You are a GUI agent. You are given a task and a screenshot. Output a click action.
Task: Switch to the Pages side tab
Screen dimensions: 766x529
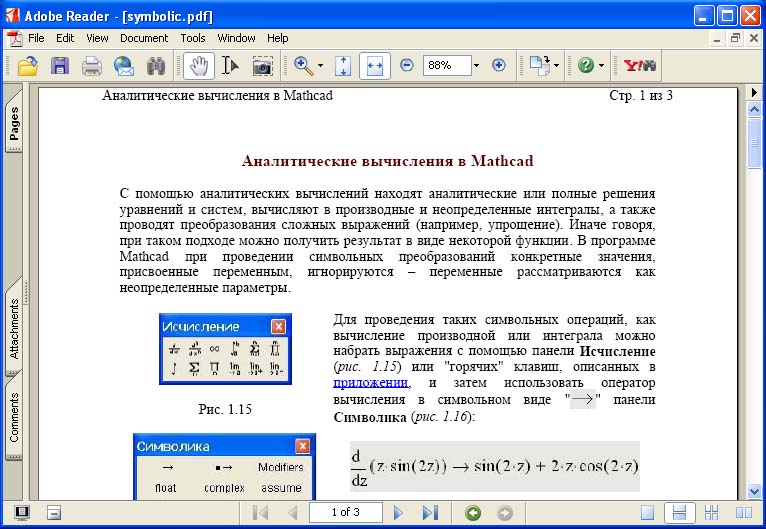coord(14,123)
